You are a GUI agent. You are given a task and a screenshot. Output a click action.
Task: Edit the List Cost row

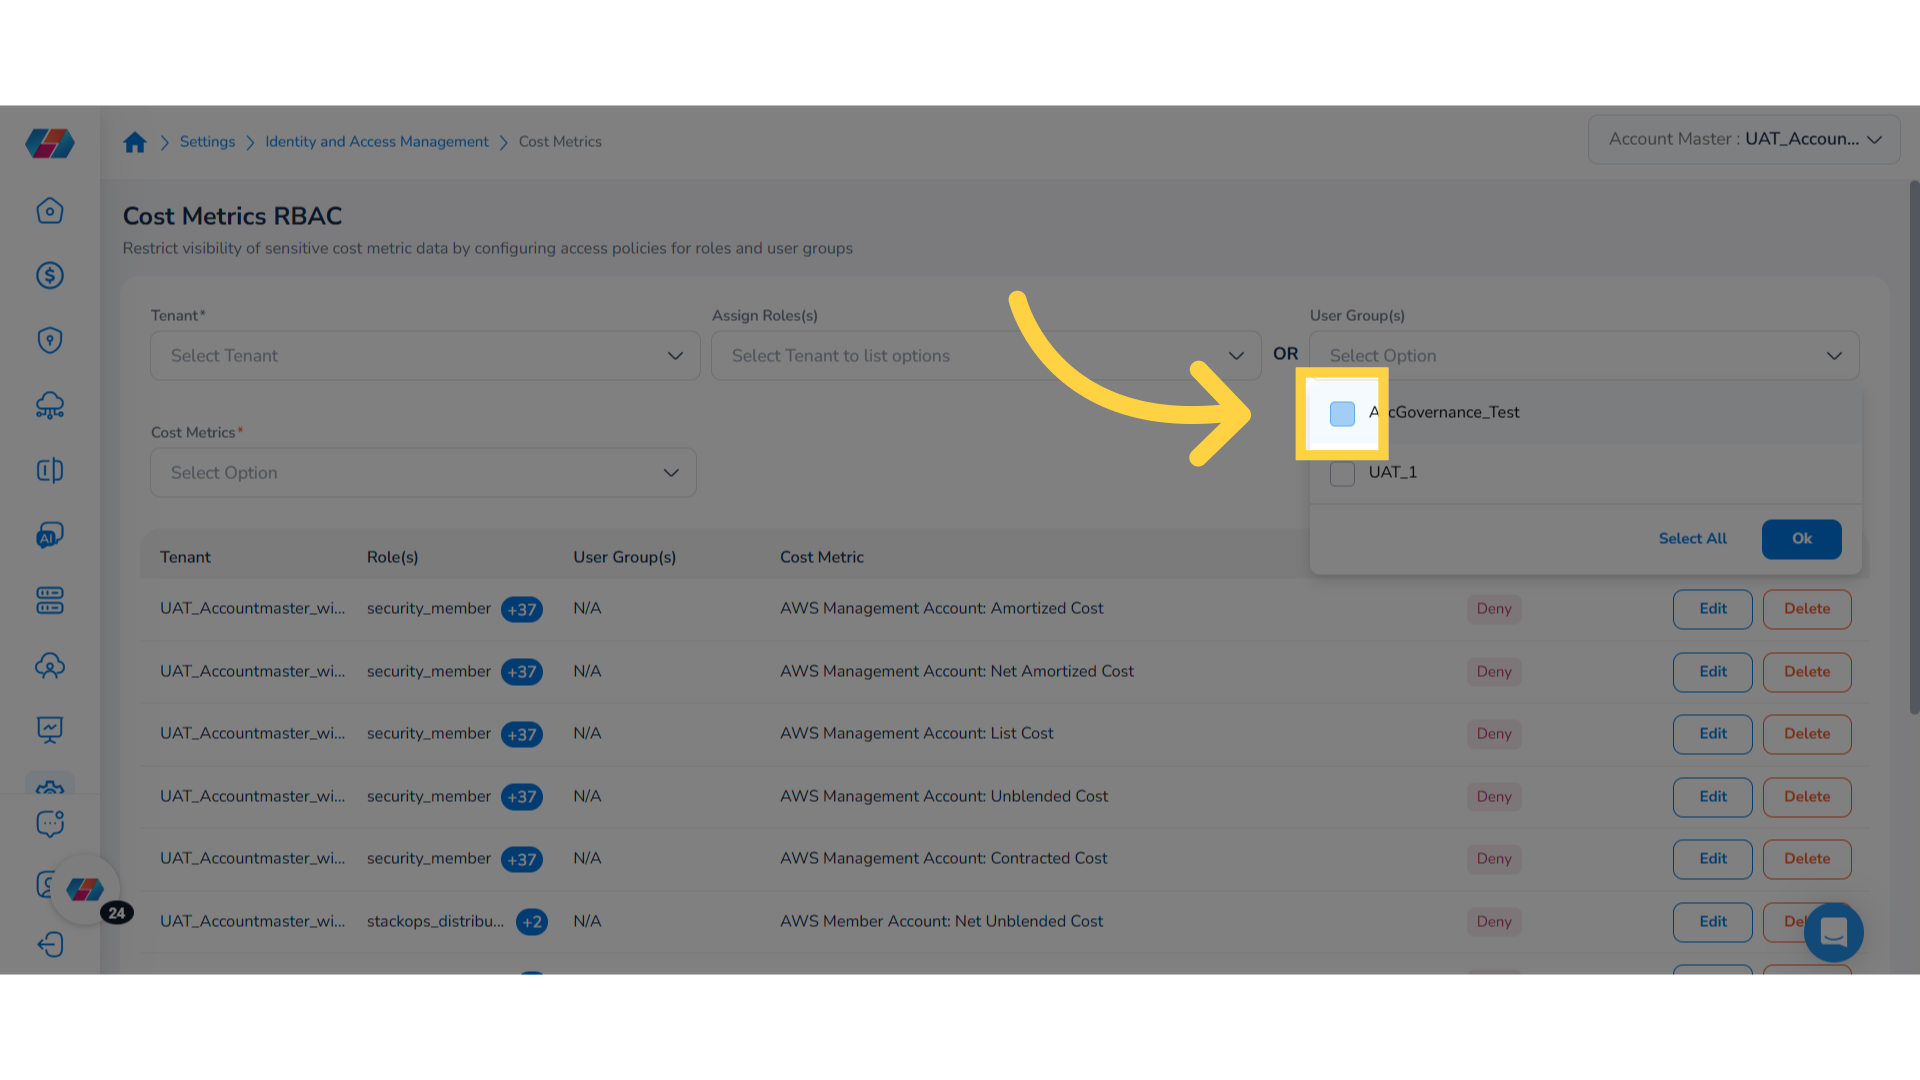[x=1712, y=734]
